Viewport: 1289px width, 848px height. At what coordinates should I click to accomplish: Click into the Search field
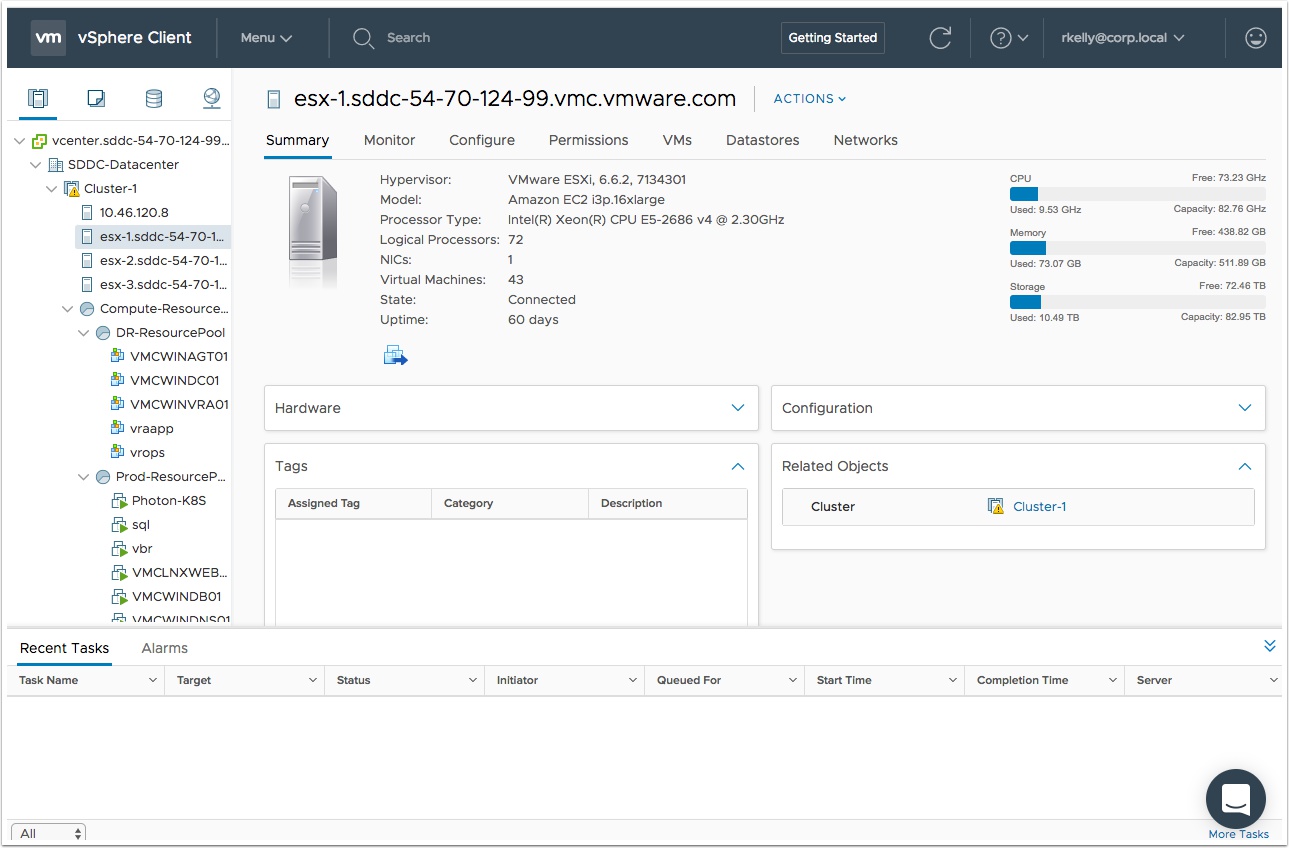408,38
